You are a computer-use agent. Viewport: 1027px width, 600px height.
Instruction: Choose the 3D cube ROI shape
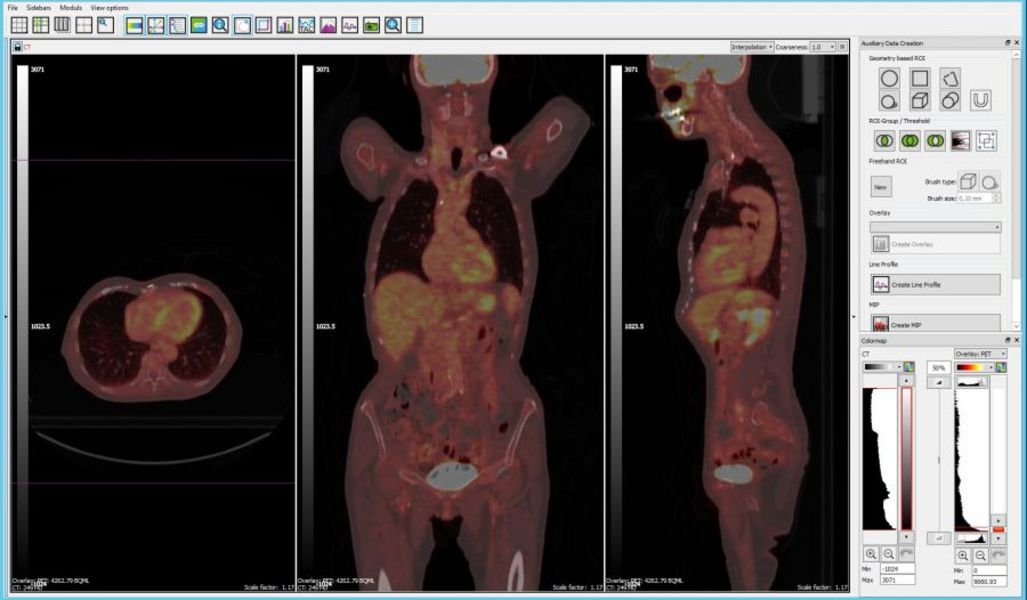(x=919, y=101)
